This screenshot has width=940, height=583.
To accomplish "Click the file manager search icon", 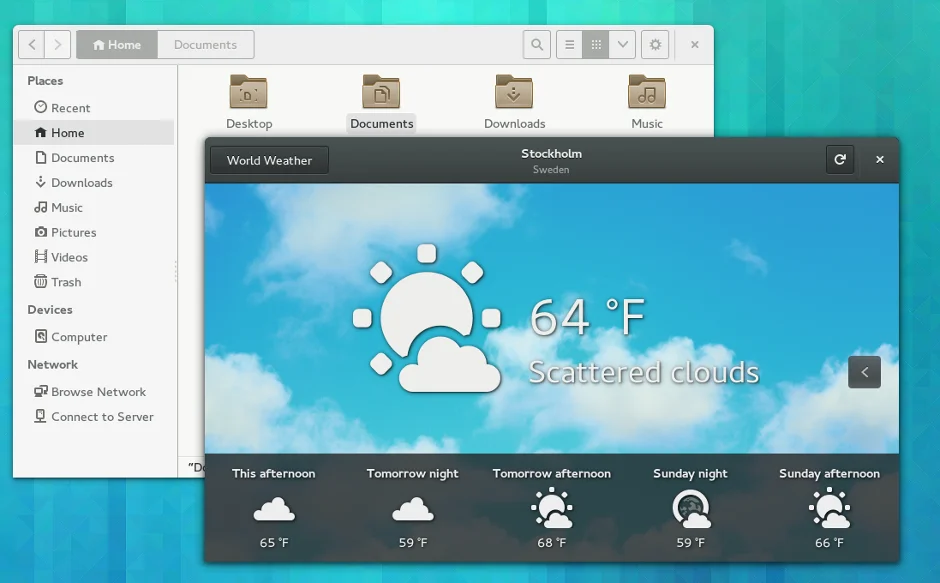I will tap(537, 45).
